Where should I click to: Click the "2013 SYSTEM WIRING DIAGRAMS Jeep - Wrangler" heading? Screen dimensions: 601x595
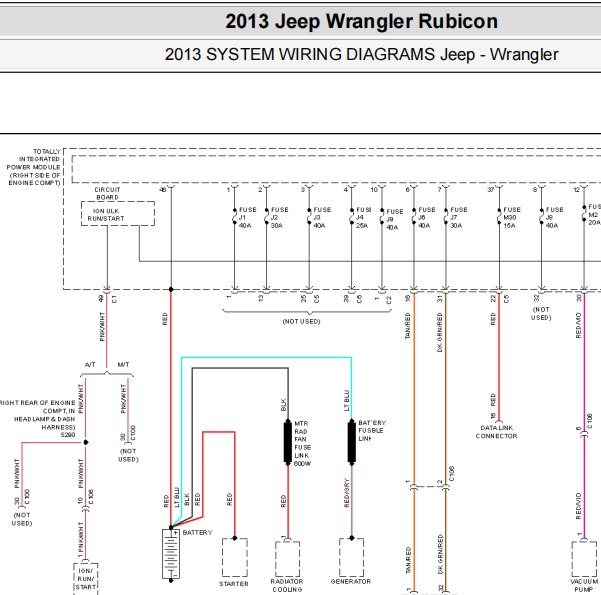(361, 54)
